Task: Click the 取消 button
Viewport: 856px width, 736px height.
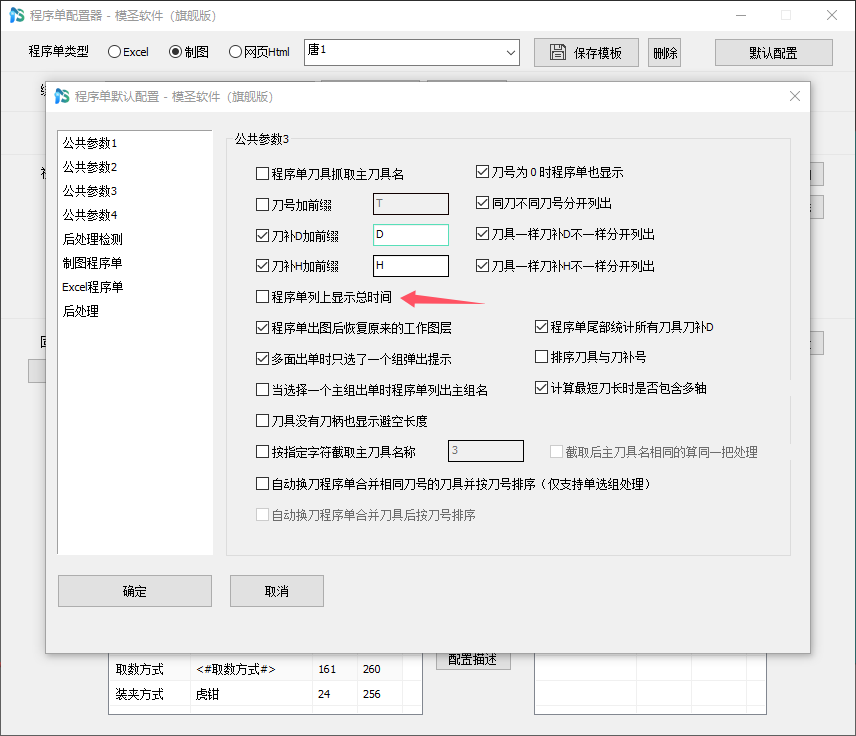Action: (x=277, y=591)
